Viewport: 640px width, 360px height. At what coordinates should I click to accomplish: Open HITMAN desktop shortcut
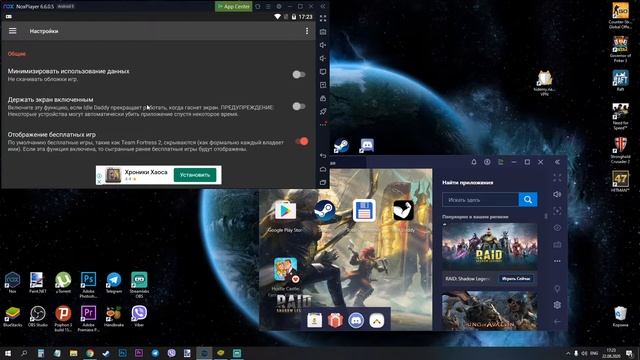(x=620, y=181)
